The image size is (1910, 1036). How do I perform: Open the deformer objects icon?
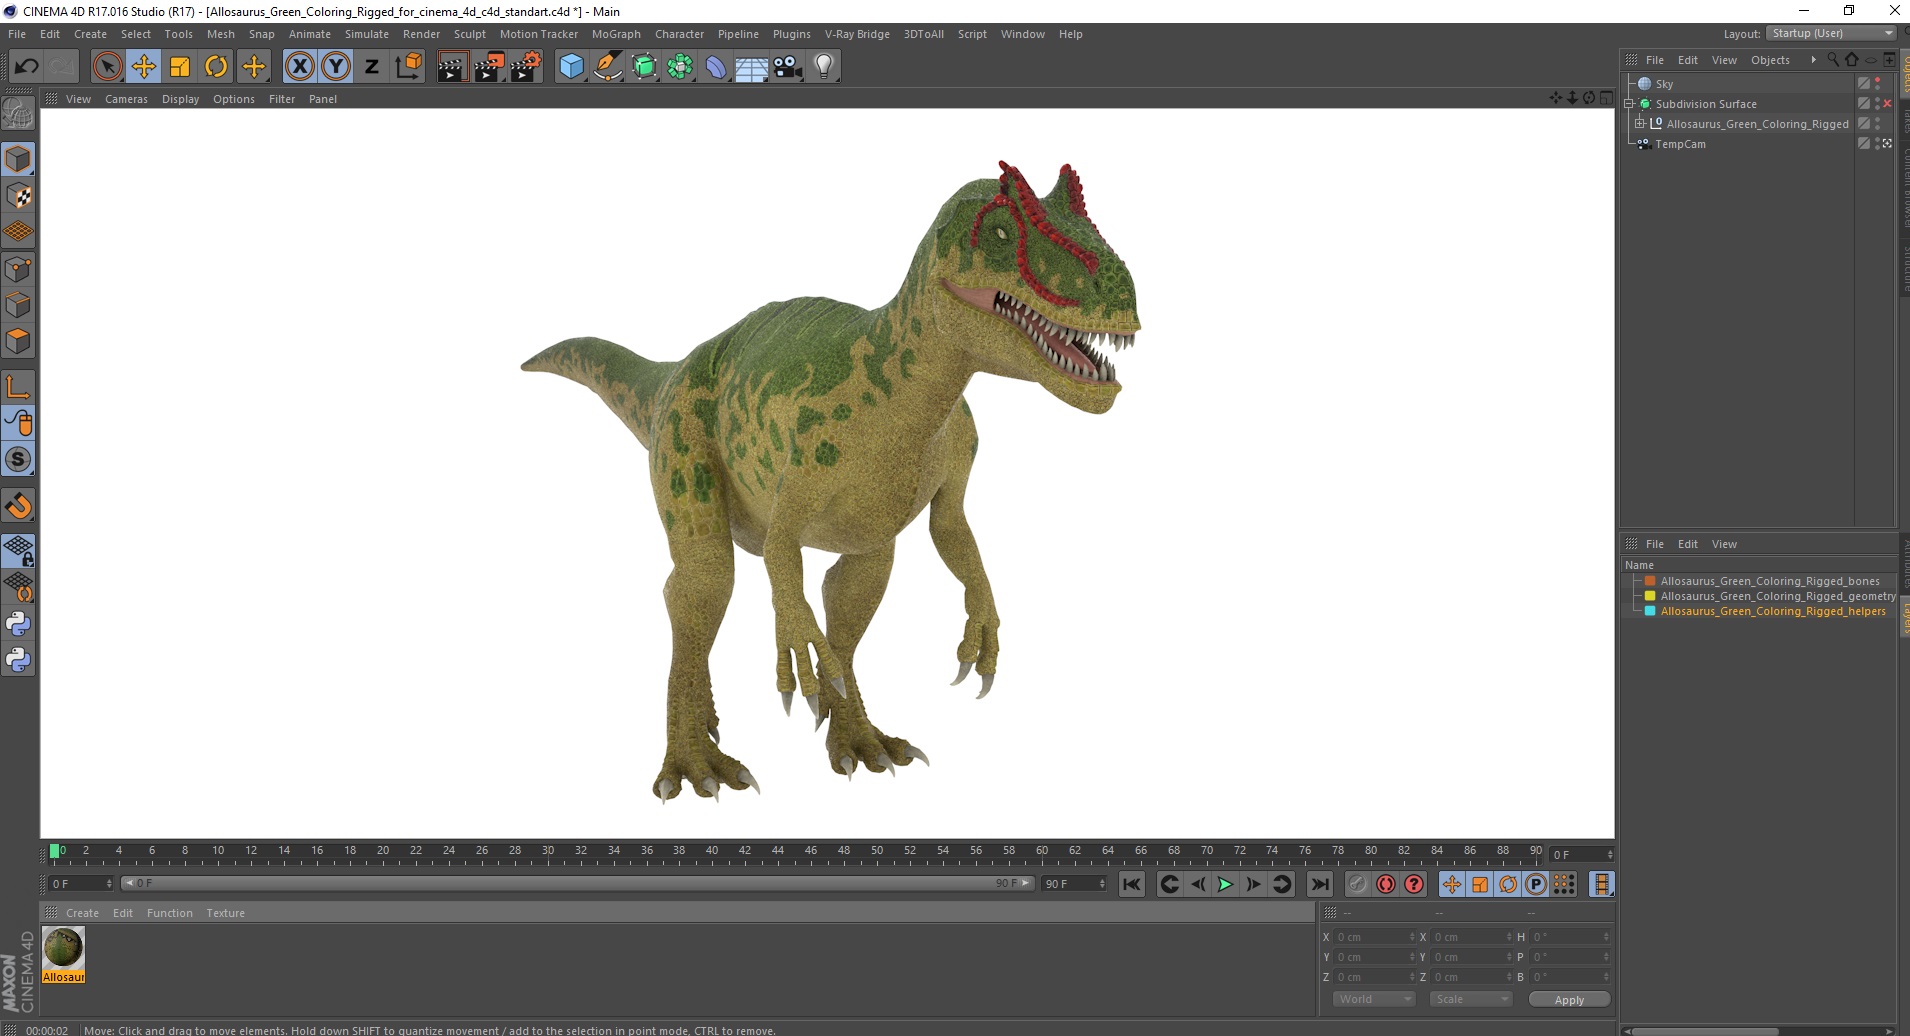click(716, 67)
